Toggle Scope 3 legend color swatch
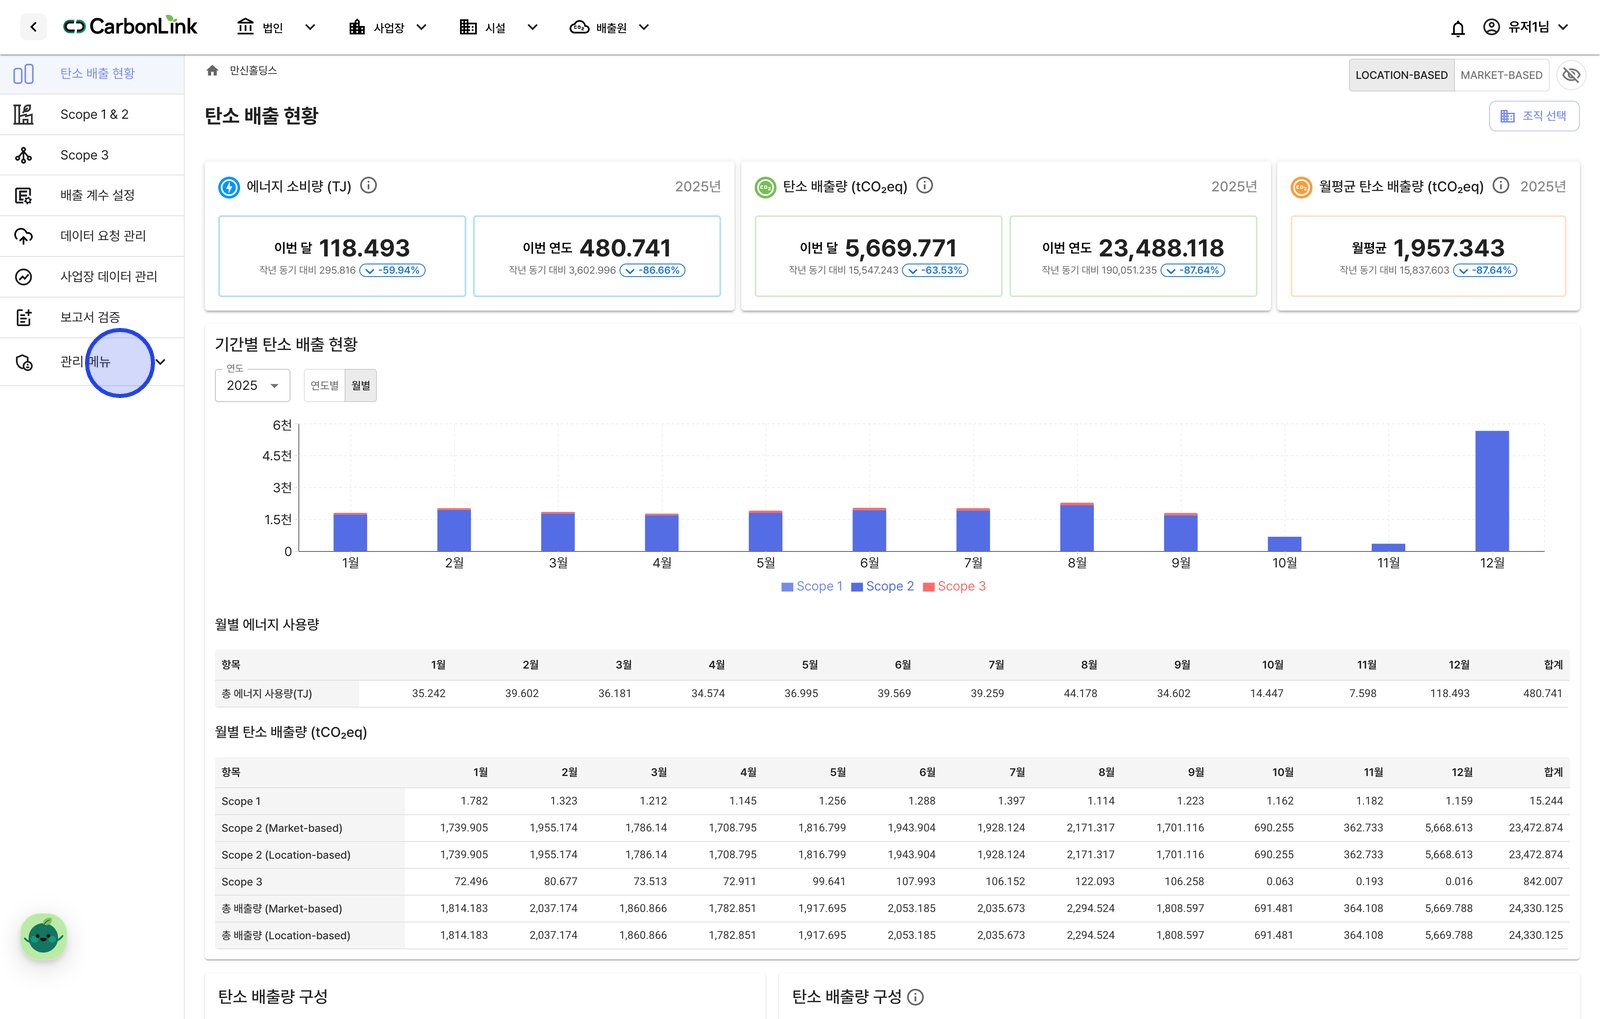The width and height of the screenshot is (1600, 1019). point(928,587)
